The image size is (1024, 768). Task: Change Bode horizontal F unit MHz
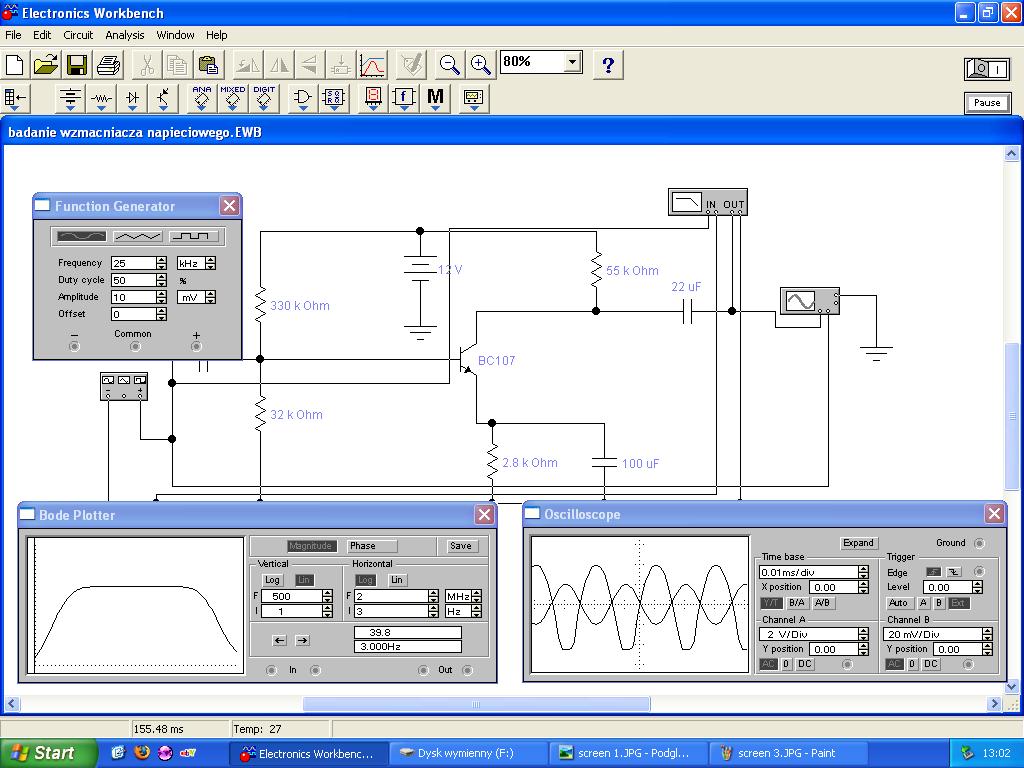(x=477, y=596)
